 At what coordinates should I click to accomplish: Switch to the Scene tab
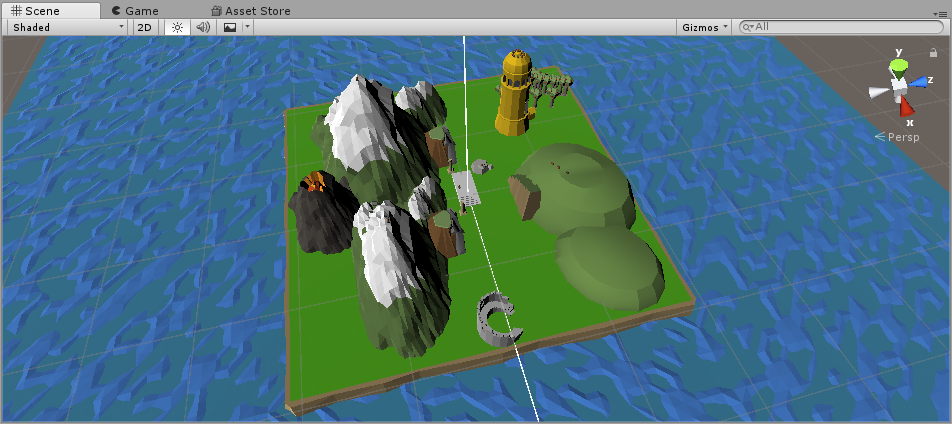click(x=51, y=10)
